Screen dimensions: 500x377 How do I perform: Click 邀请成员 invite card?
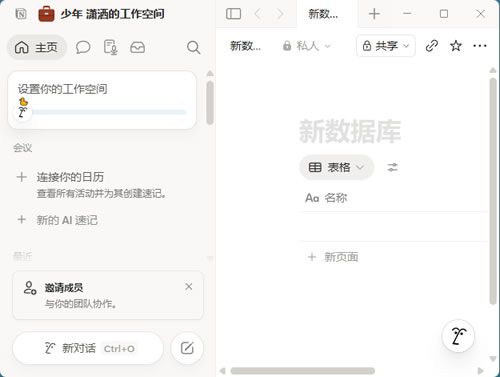108,295
